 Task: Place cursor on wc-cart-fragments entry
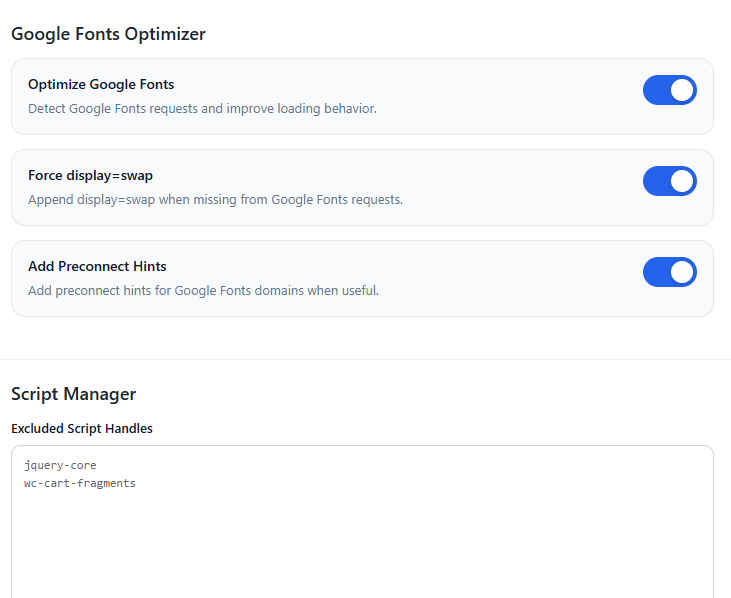80,483
